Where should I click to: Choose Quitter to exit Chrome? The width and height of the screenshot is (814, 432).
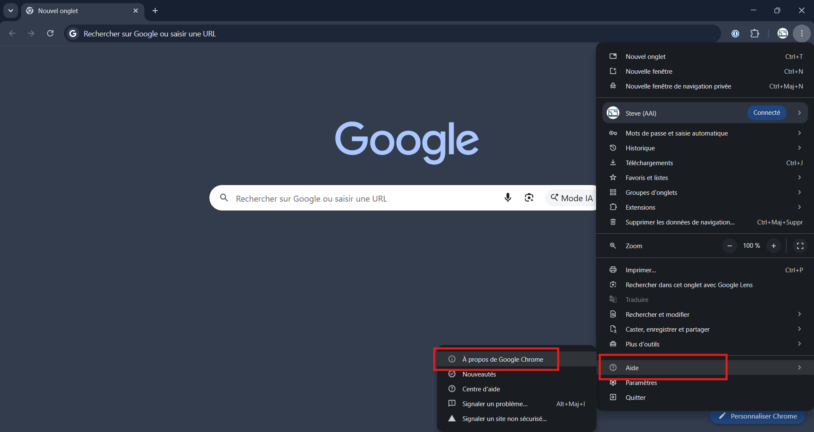[x=704, y=397]
